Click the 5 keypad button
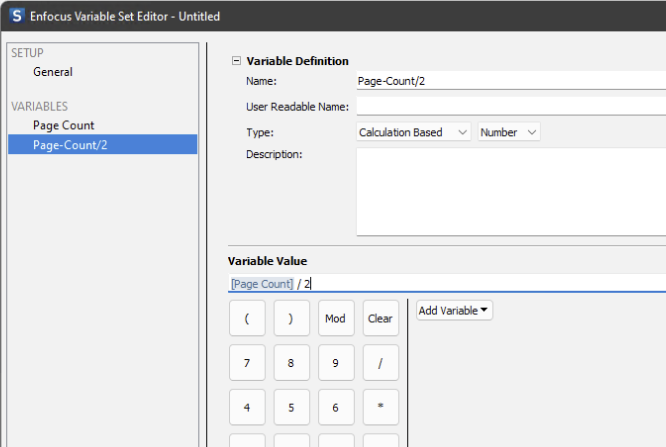The width and height of the screenshot is (666, 447). click(291, 407)
